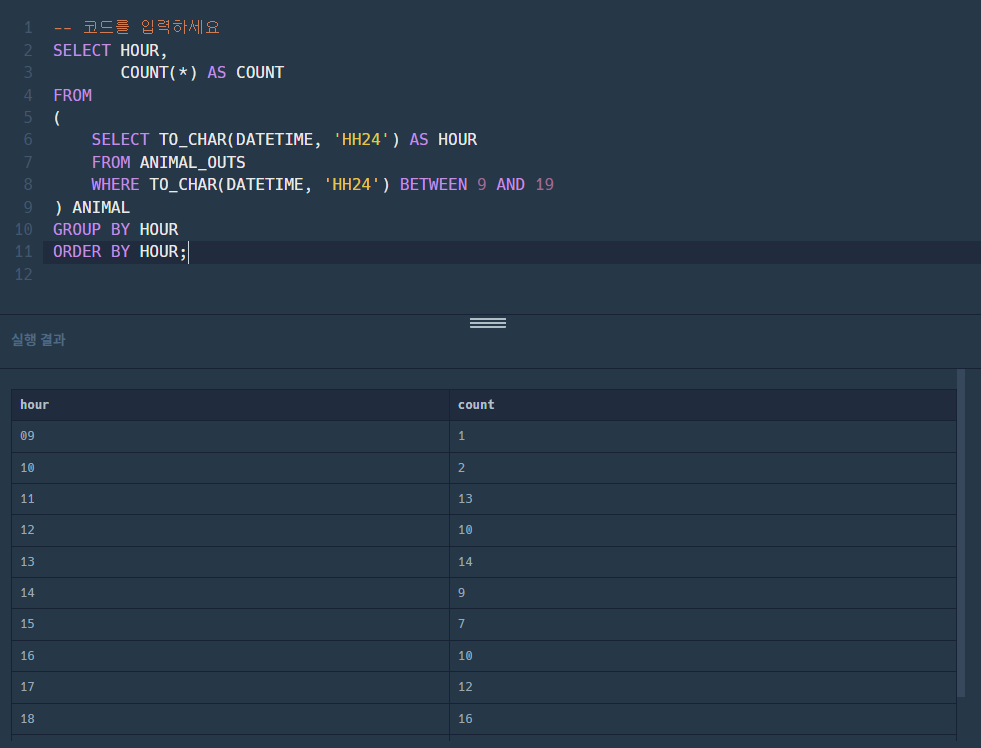Click the count cell '10' in the hour 12 row

[703, 530]
